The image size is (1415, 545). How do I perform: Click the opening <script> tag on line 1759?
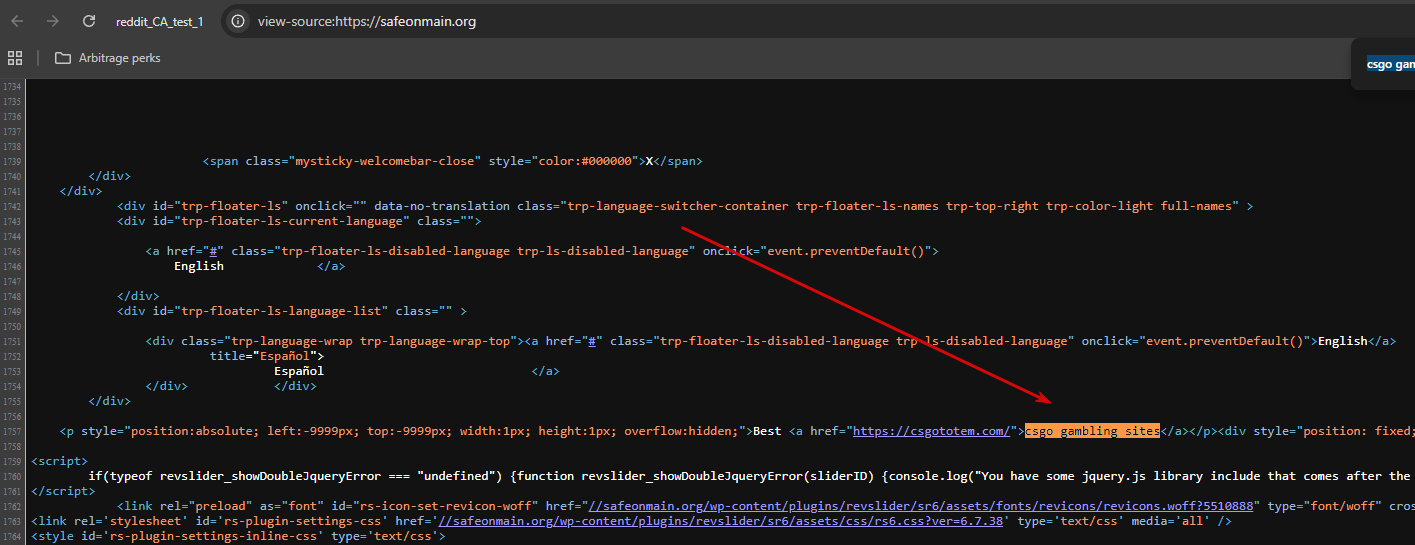point(60,461)
